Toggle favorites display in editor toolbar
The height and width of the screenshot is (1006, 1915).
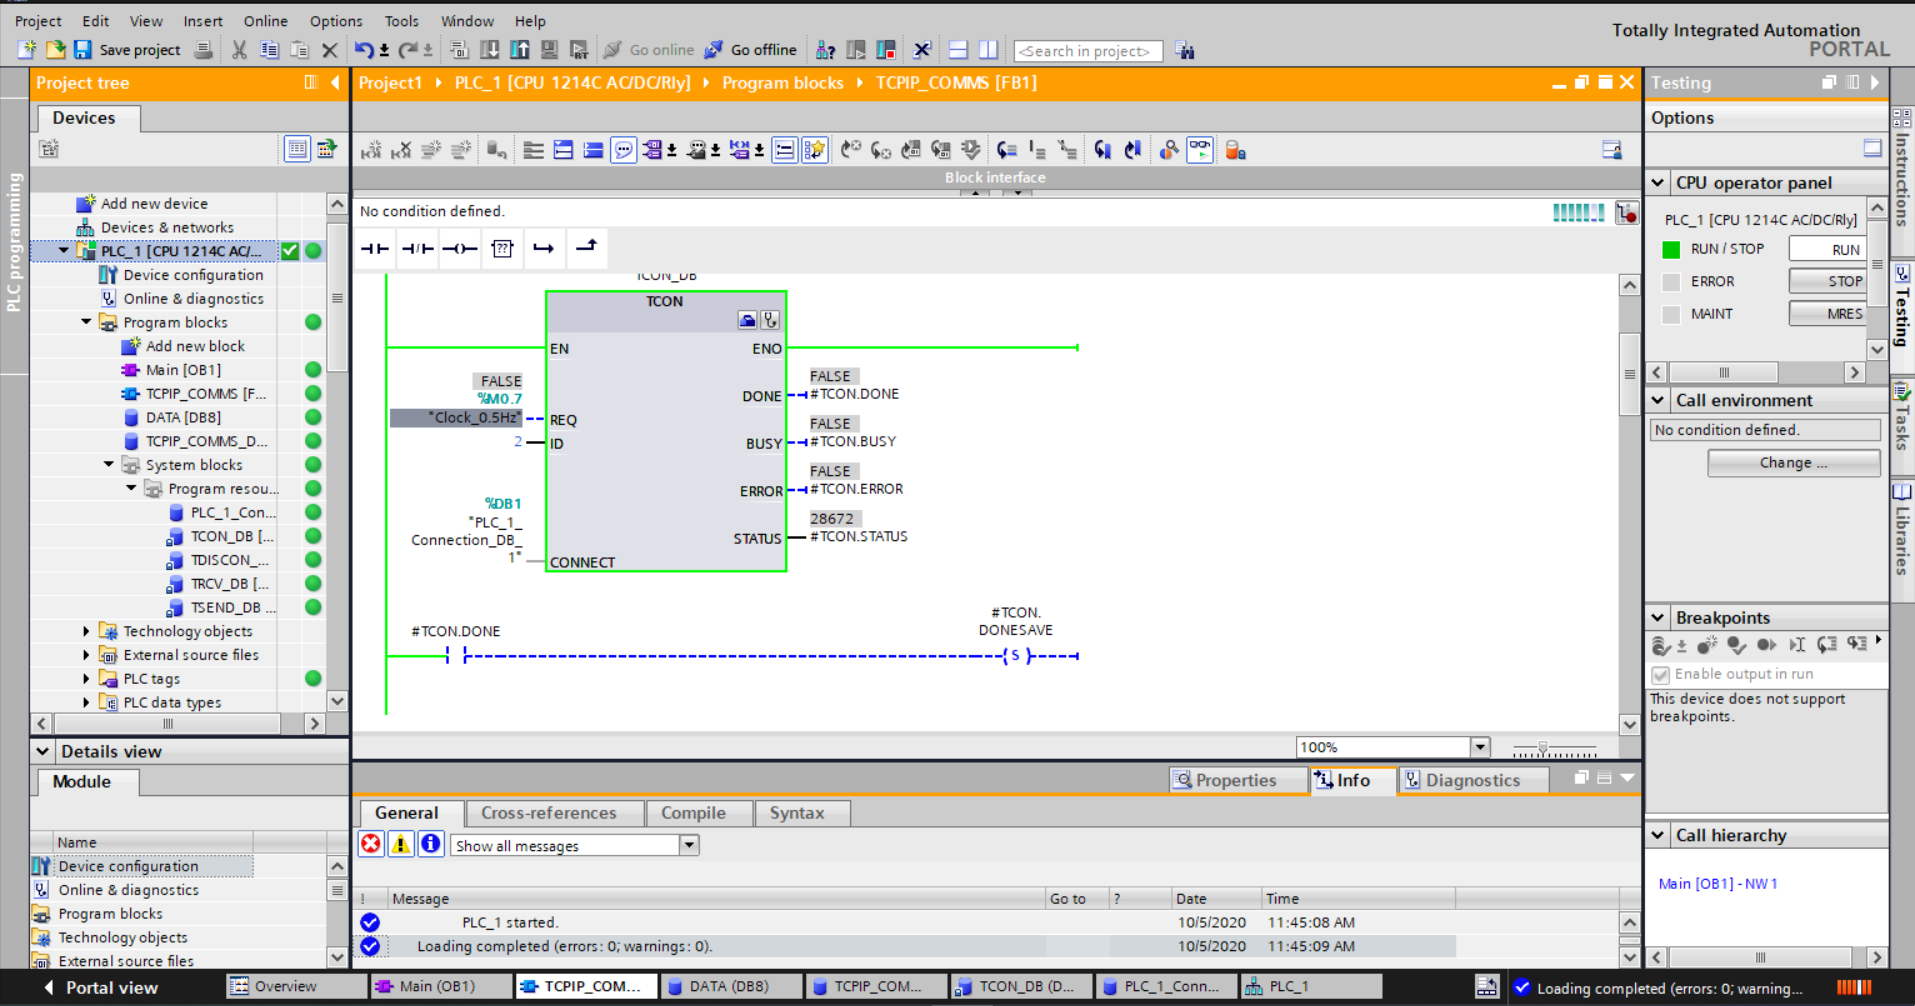coord(815,150)
